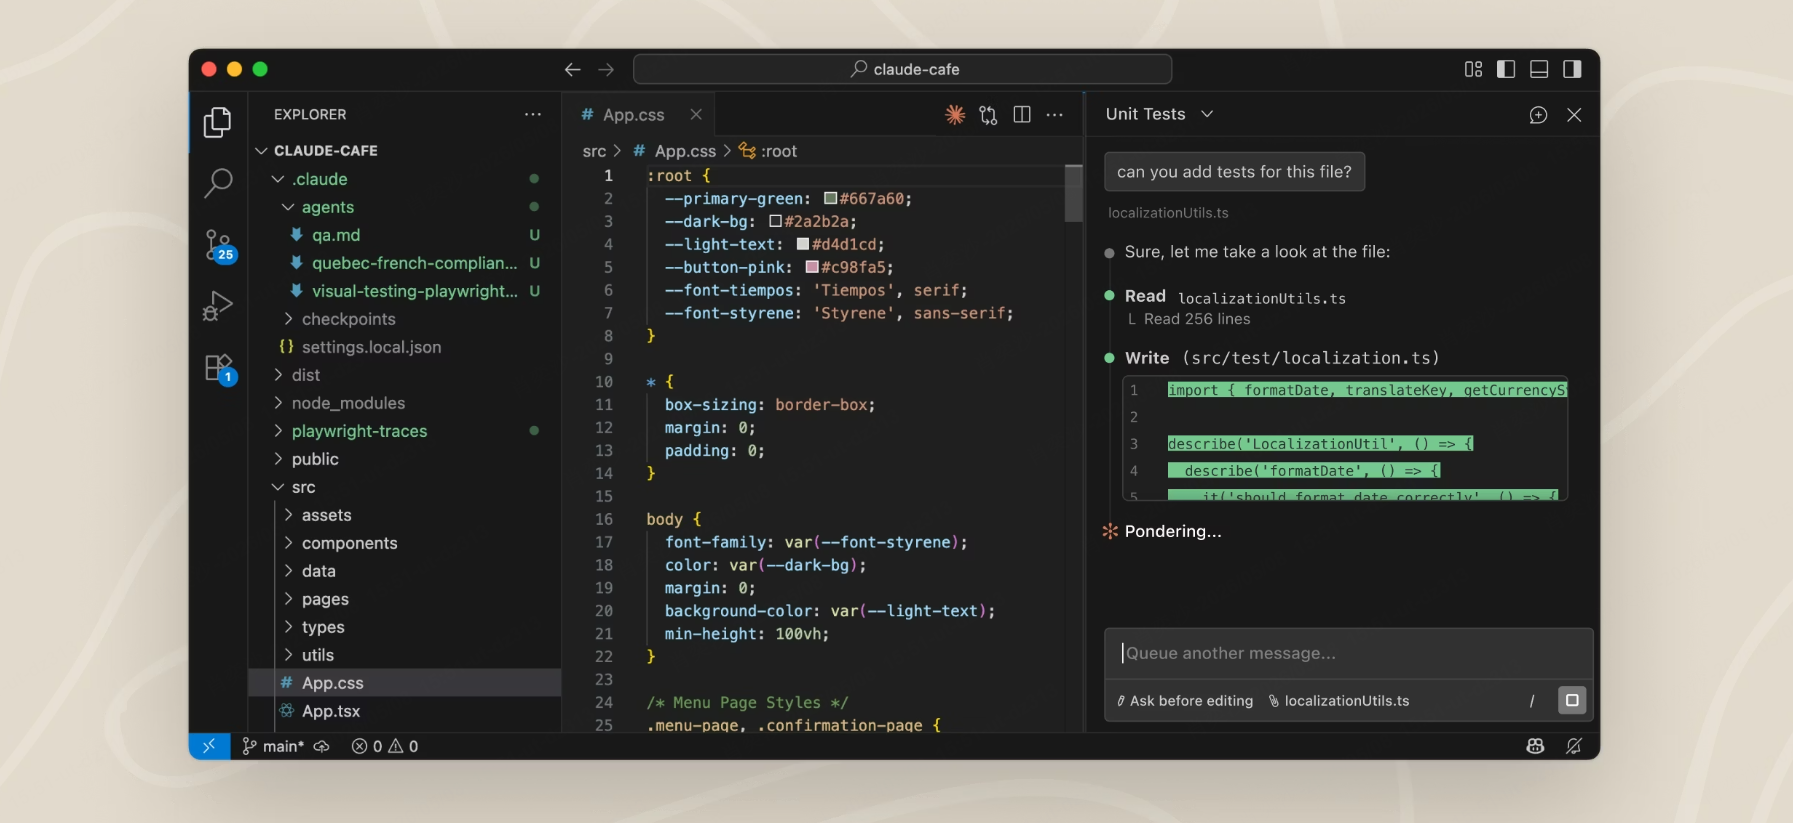The width and height of the screenshot is (1793, 823).
Task: Toggle the primary side bar
Action: click(x=1506, y=69)
